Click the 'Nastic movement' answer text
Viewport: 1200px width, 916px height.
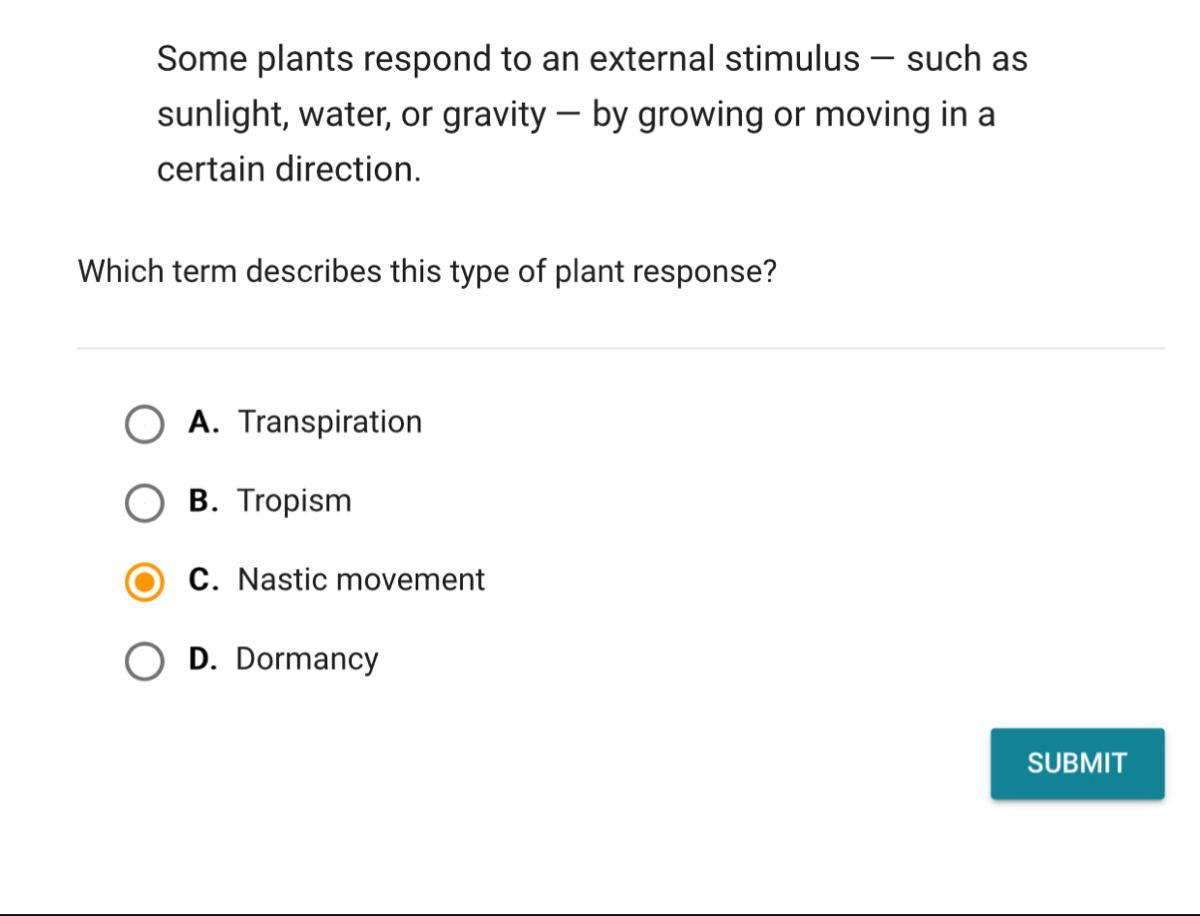tap(361, 580)
